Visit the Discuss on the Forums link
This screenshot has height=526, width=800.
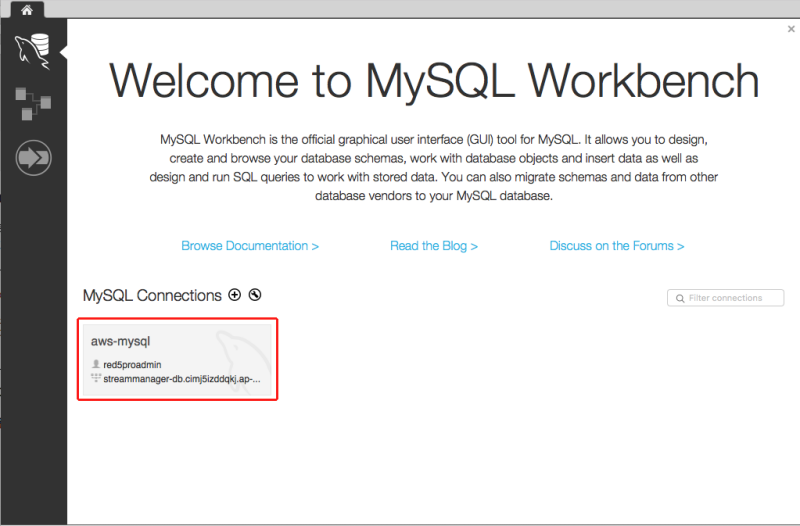pos(616,246)
